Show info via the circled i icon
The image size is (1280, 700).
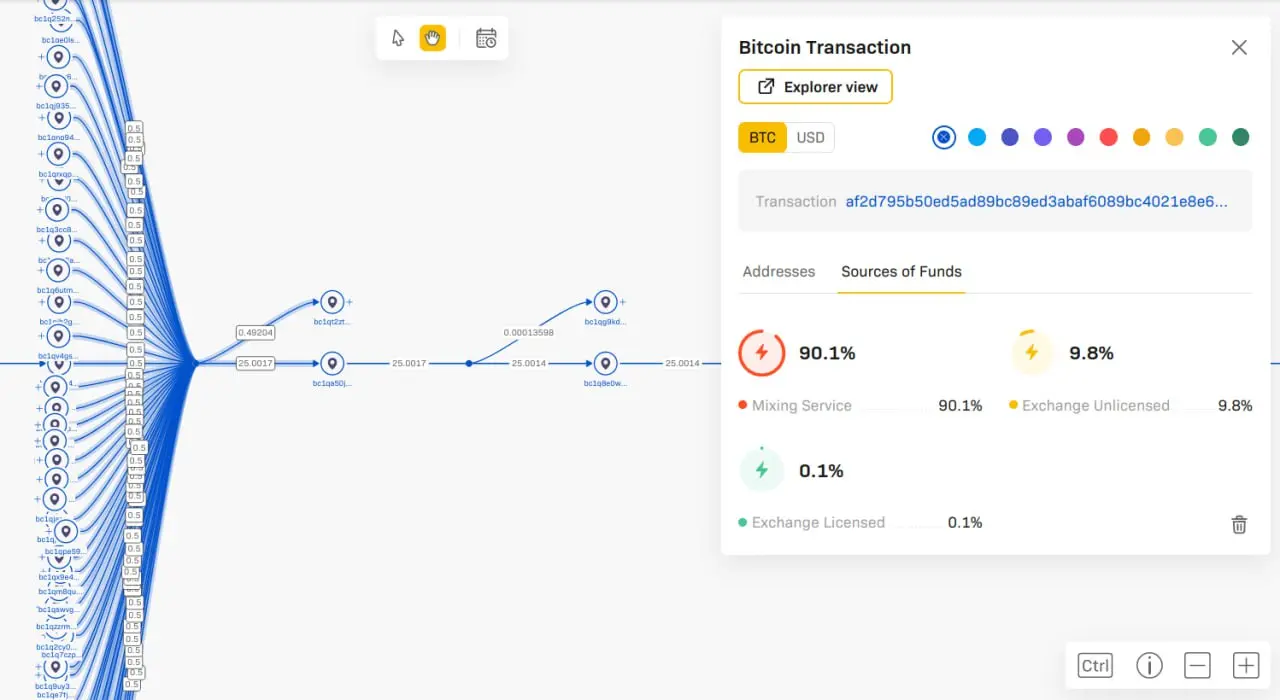pyautogui.click(x=1149, y=665)
